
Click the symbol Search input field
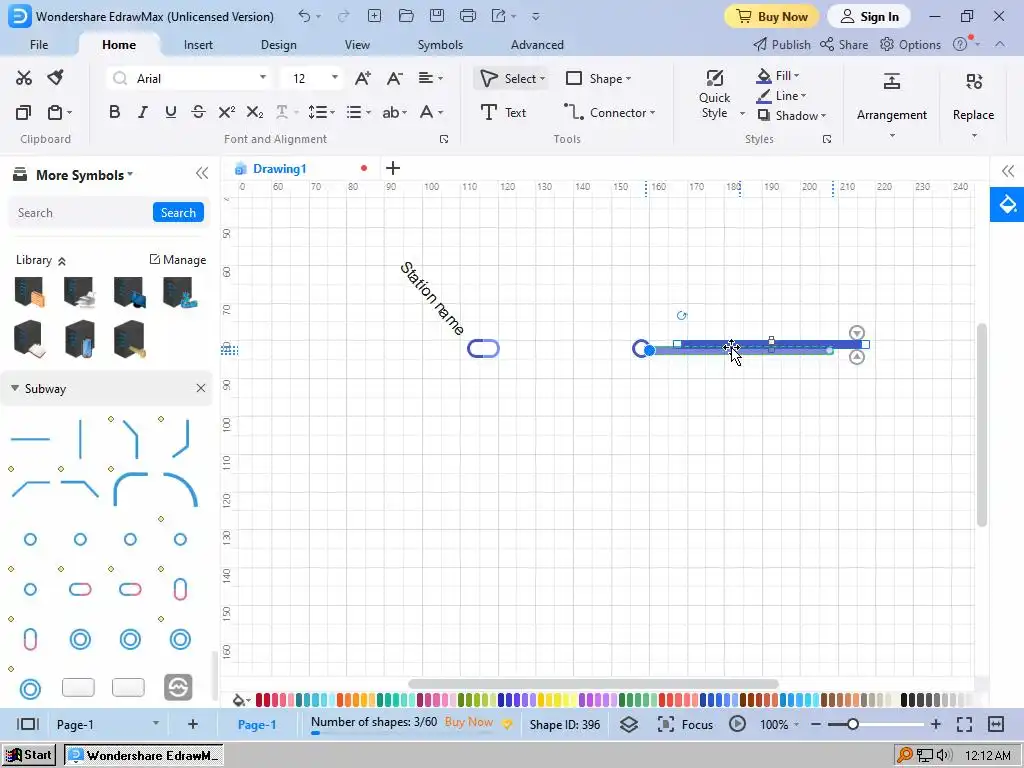[x=80, y=212]
